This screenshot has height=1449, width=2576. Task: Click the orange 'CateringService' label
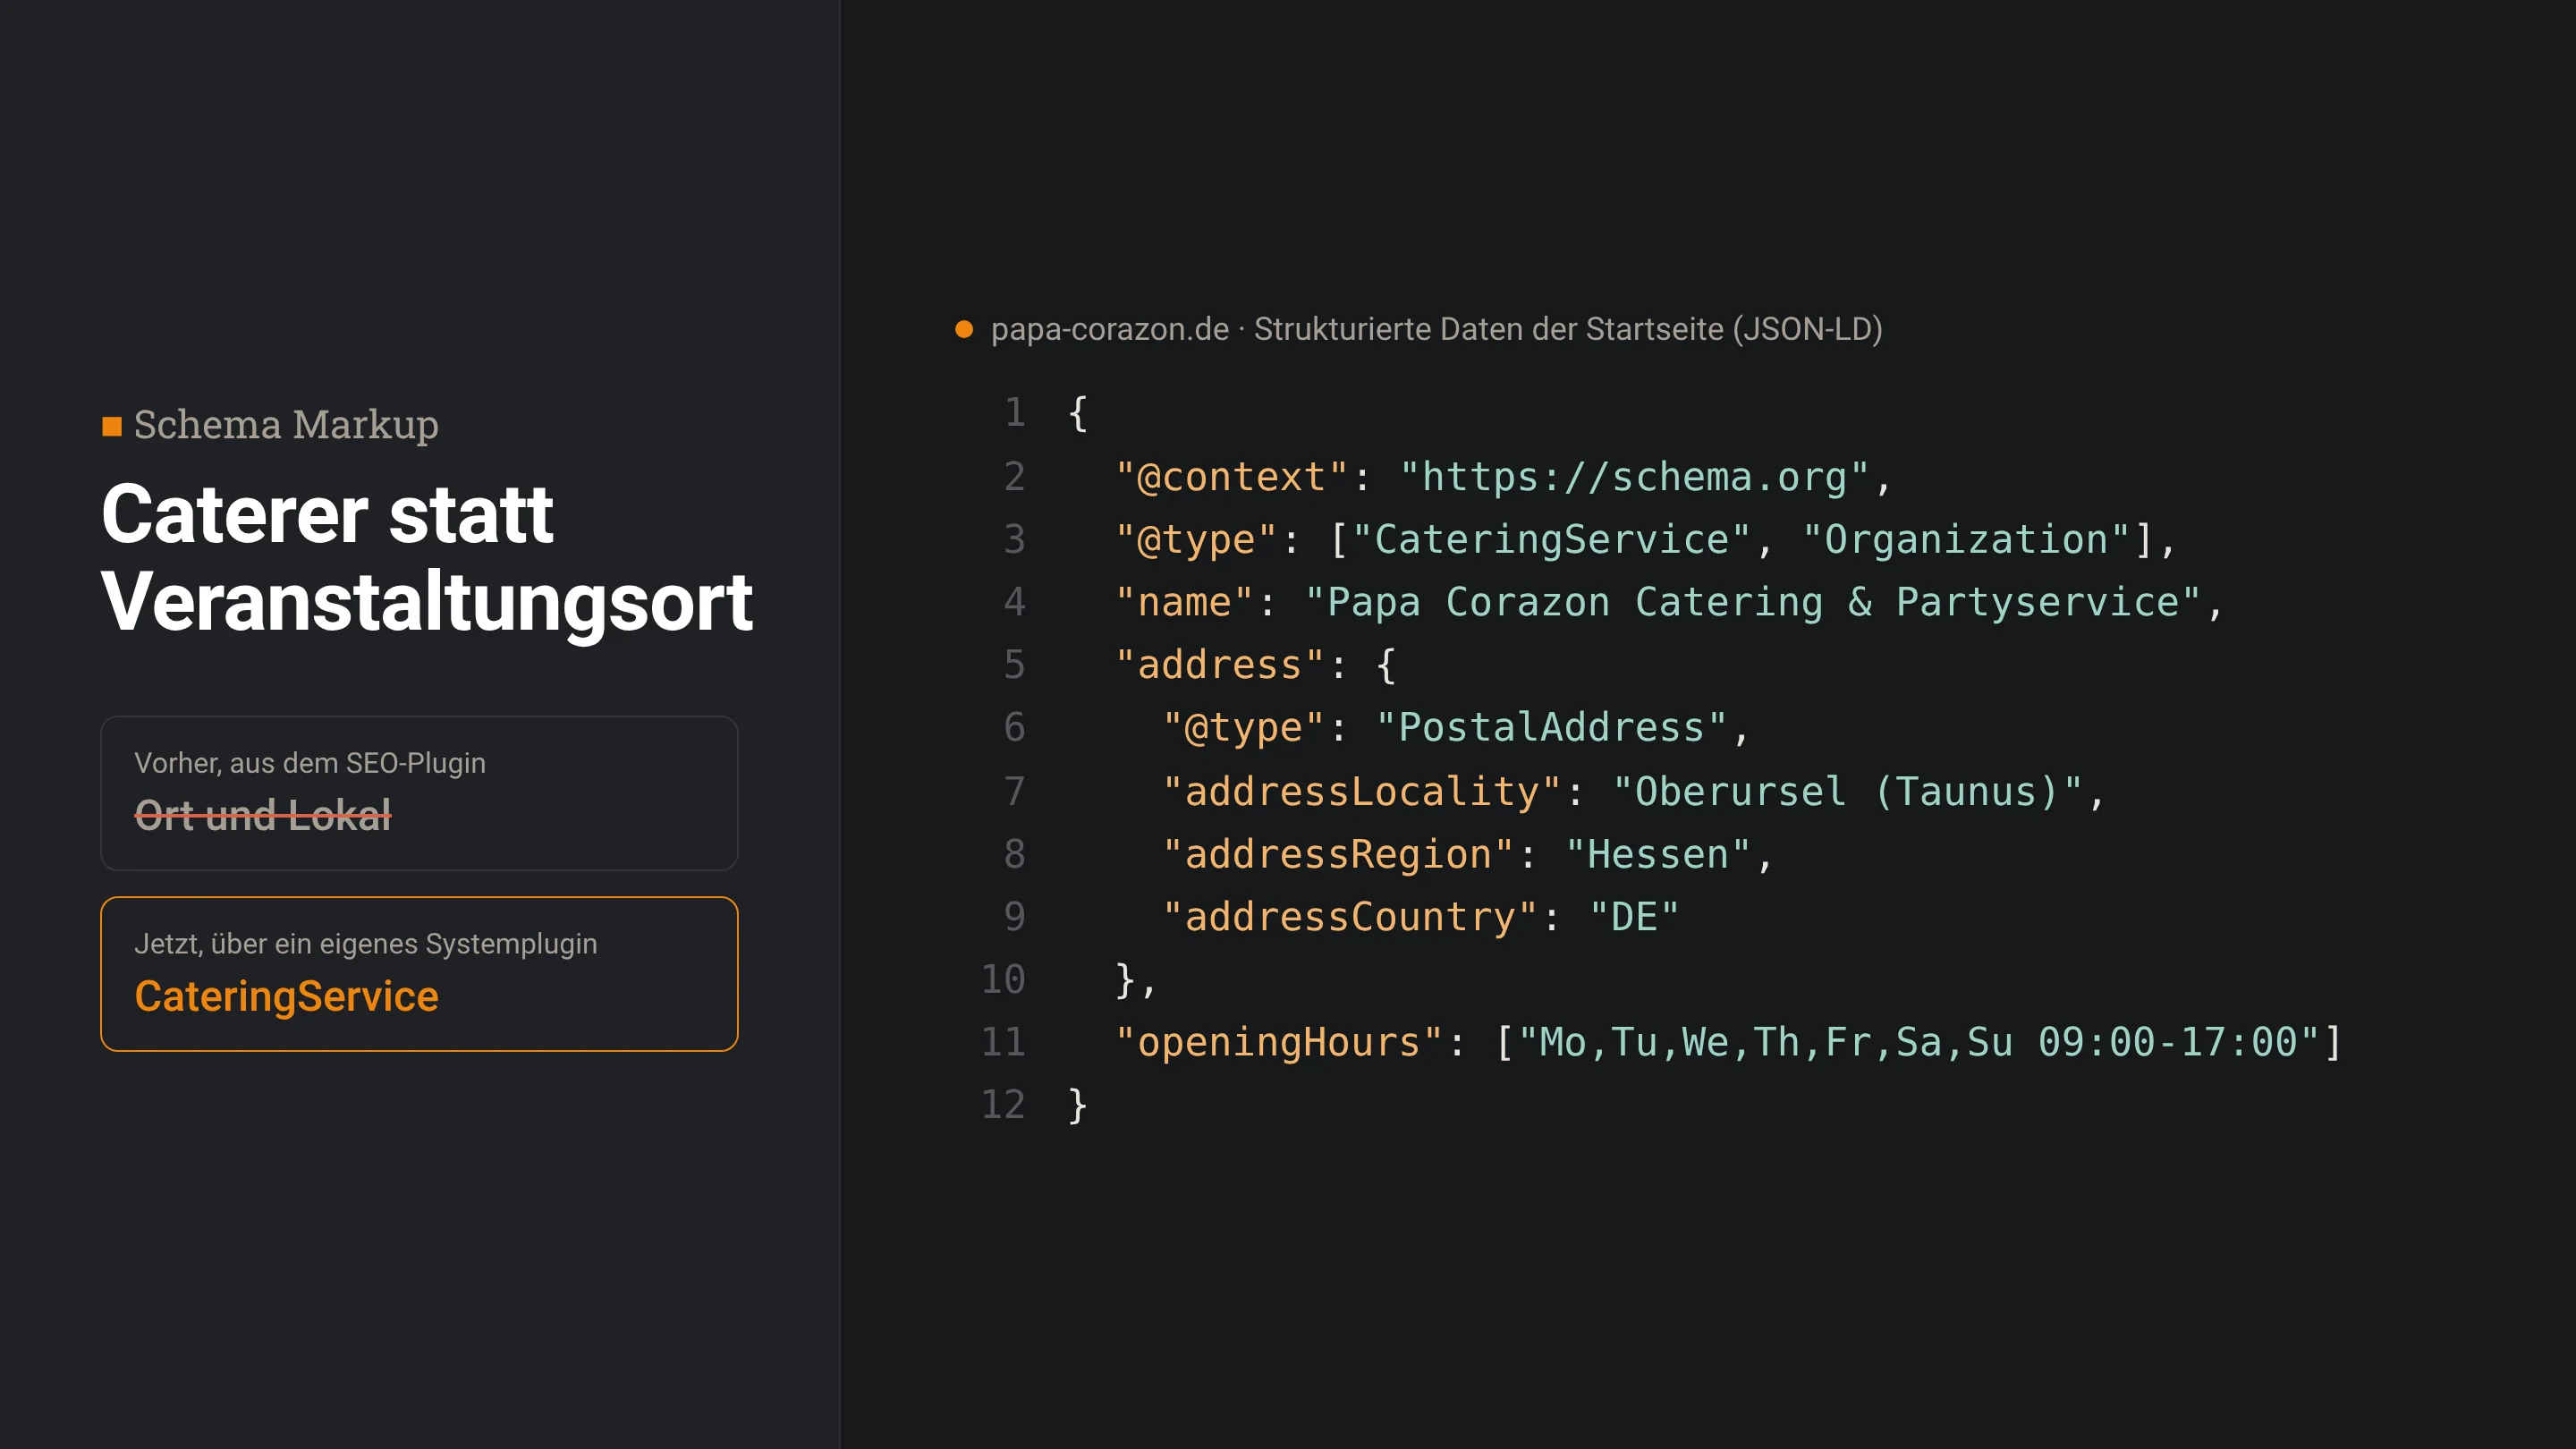coord(287,997)
